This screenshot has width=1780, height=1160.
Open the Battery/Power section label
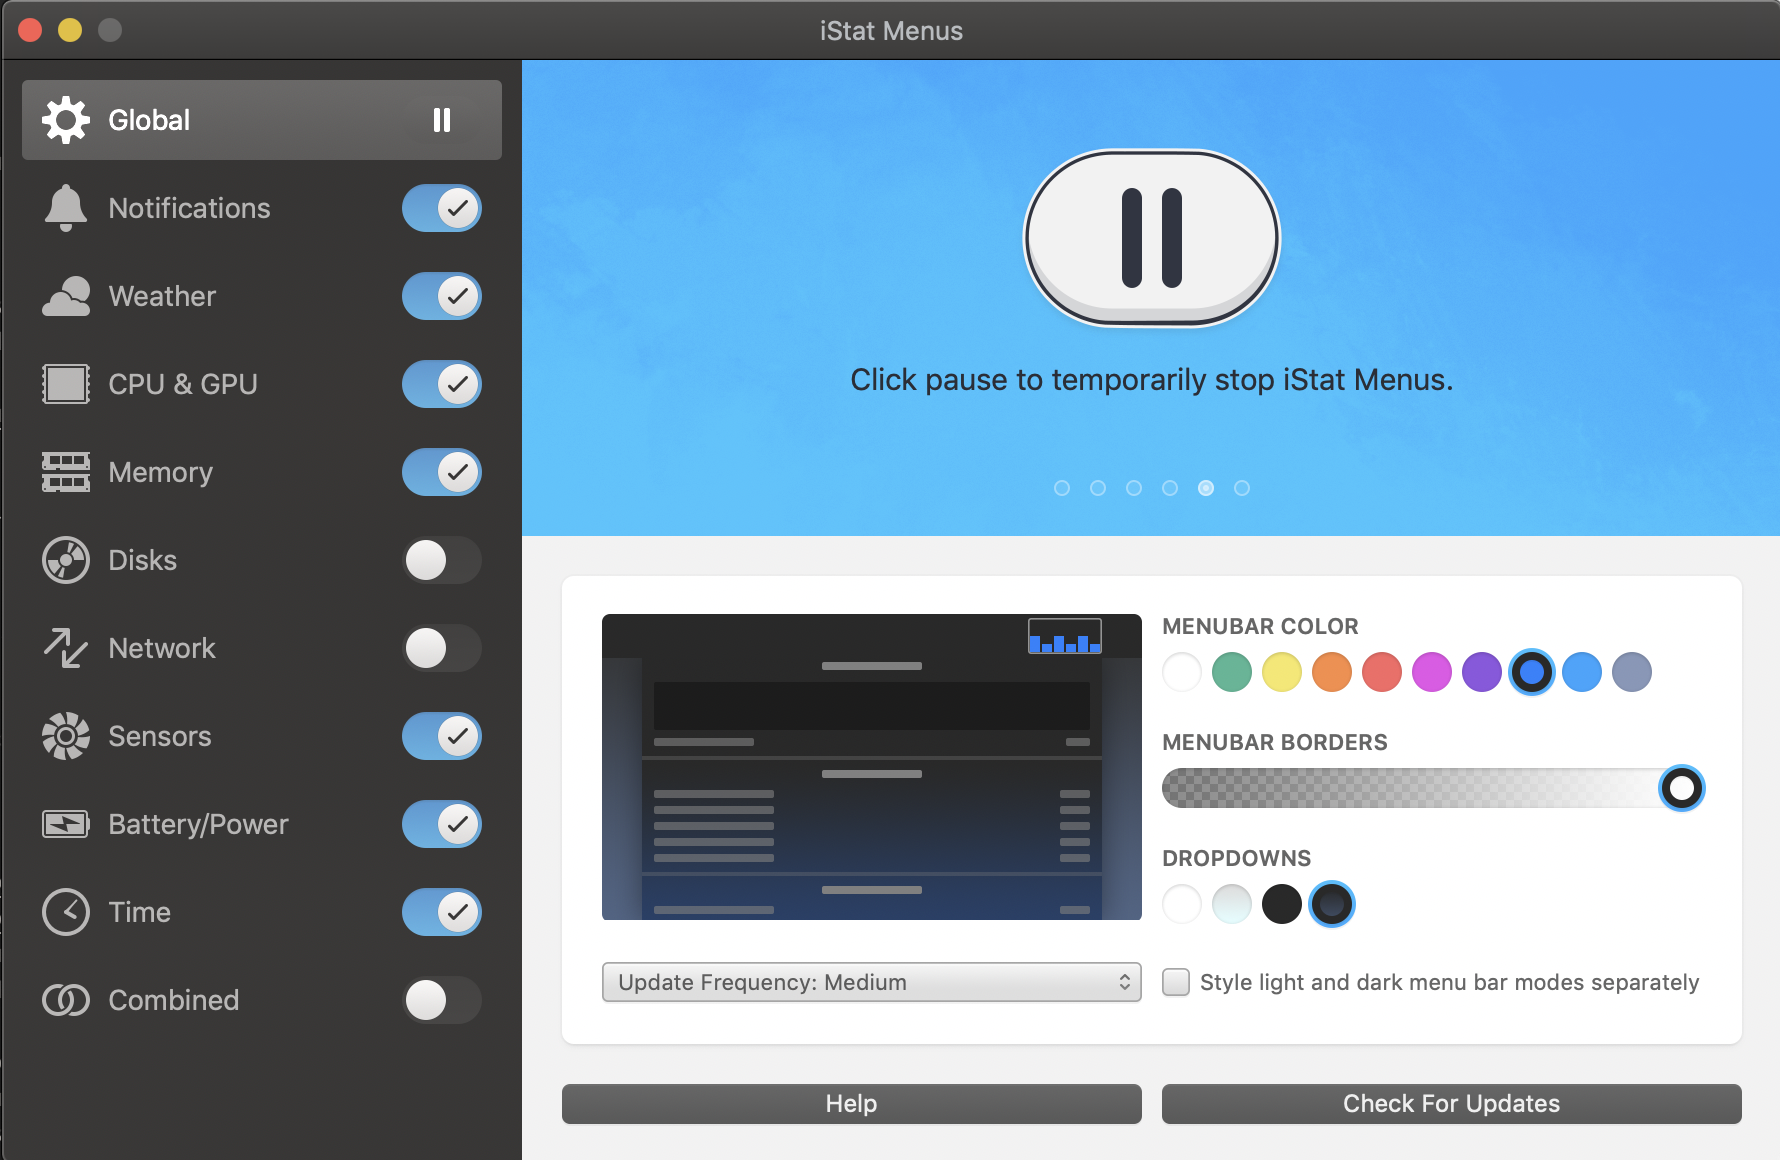(x=198, y=824)
